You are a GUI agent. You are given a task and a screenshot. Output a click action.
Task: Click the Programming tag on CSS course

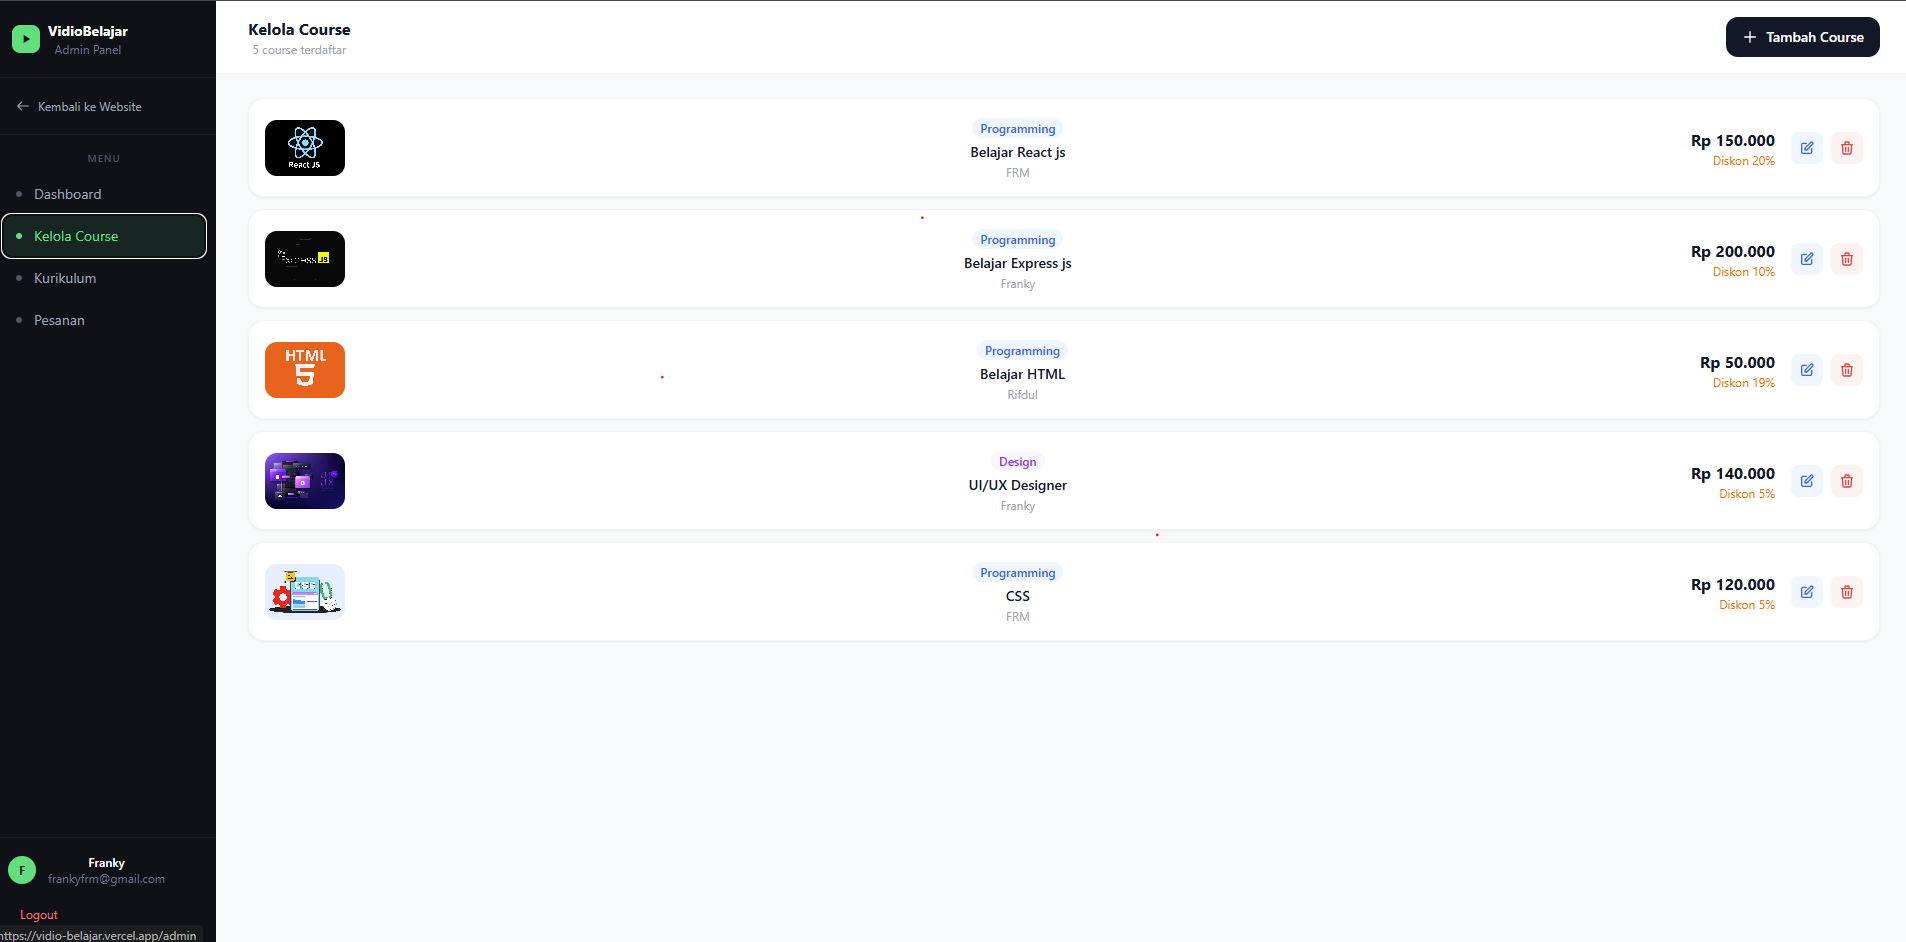tap(1018, 573)
